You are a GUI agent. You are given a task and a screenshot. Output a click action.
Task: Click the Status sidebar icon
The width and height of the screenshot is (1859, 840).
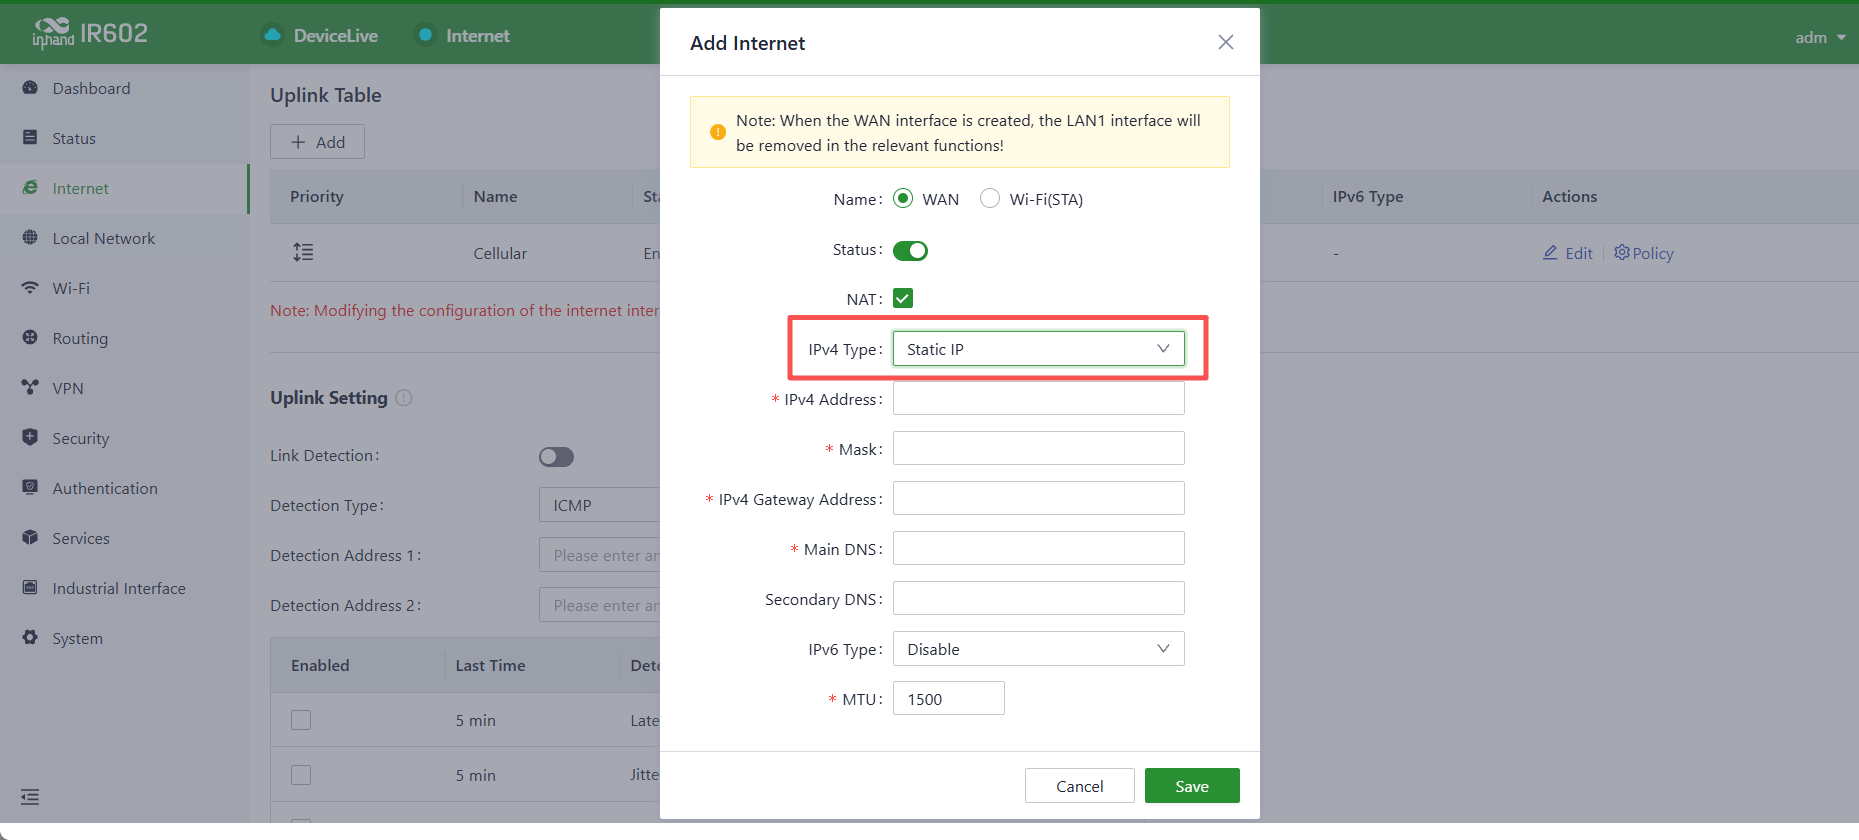tap(30, 138)
